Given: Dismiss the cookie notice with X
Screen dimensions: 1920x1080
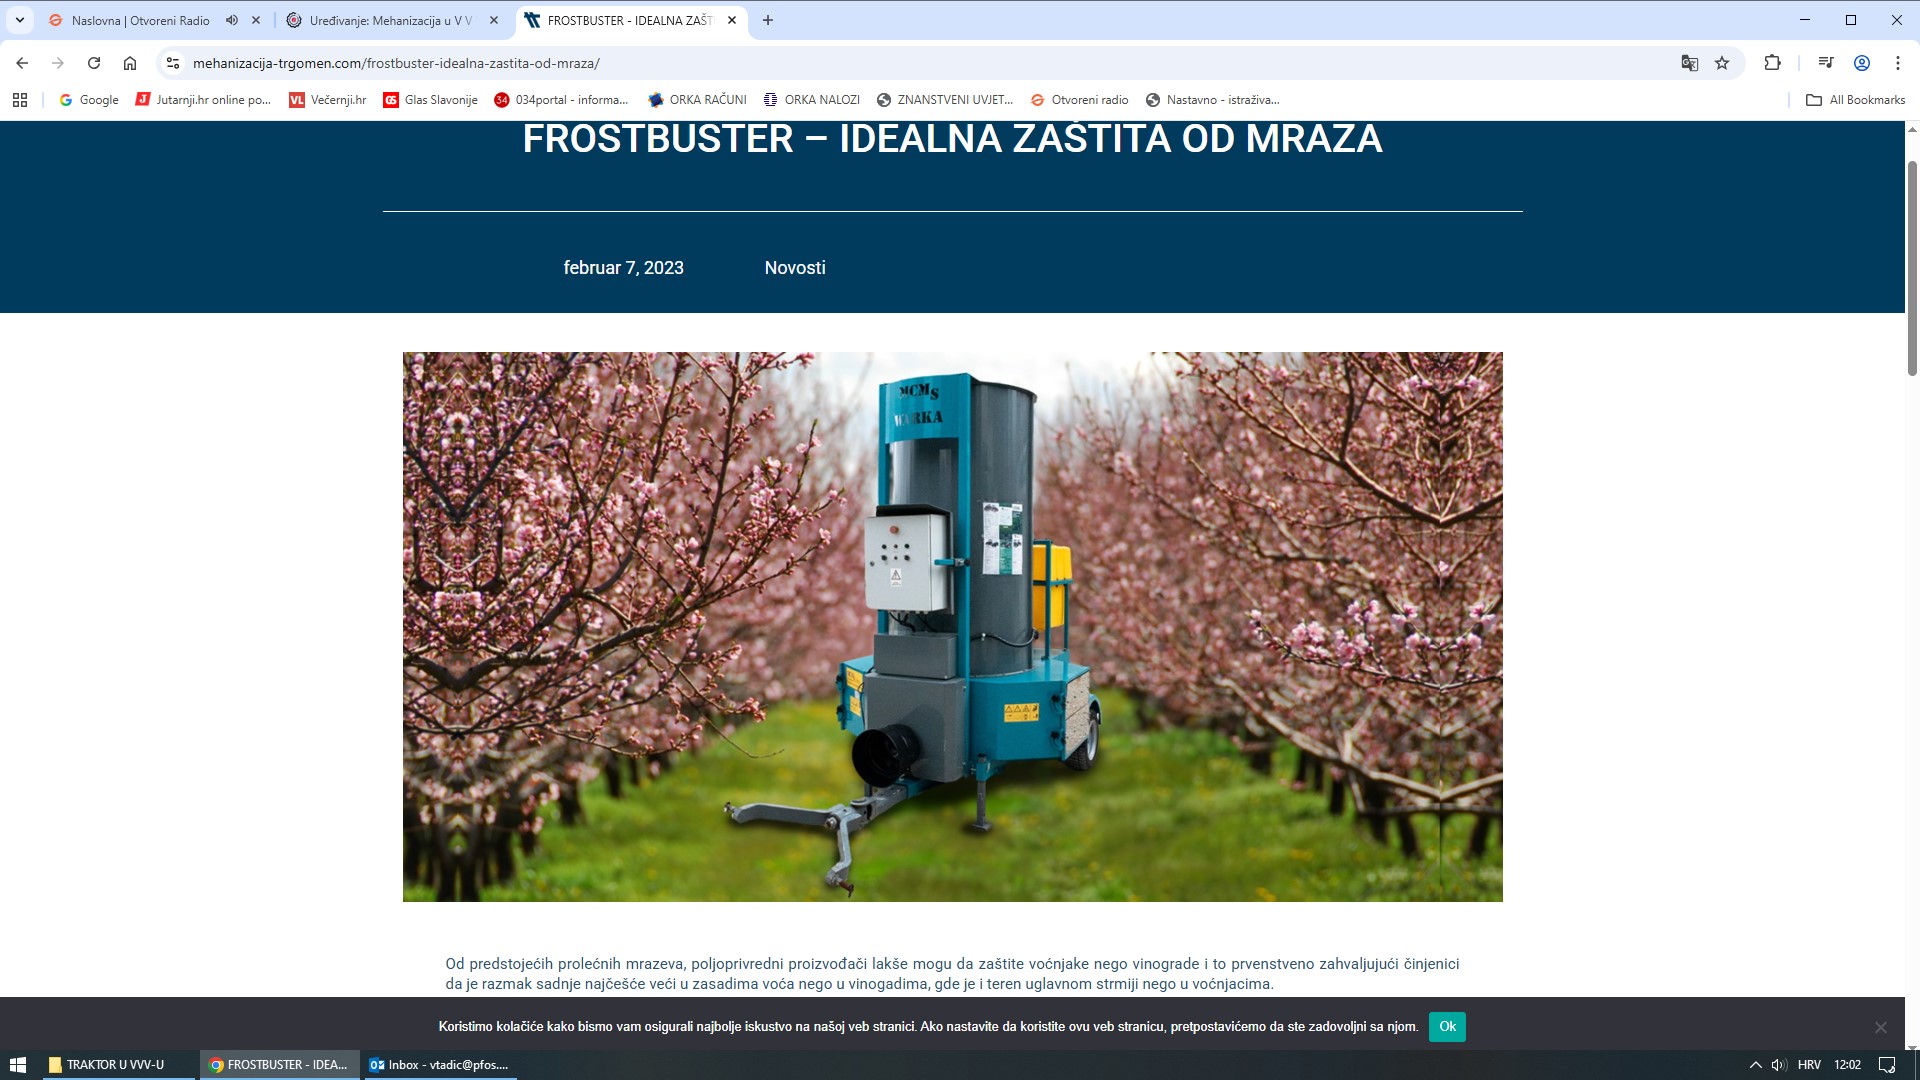Looking at the screenshot, I should pyautogui.click(x=1880, y=1028).
